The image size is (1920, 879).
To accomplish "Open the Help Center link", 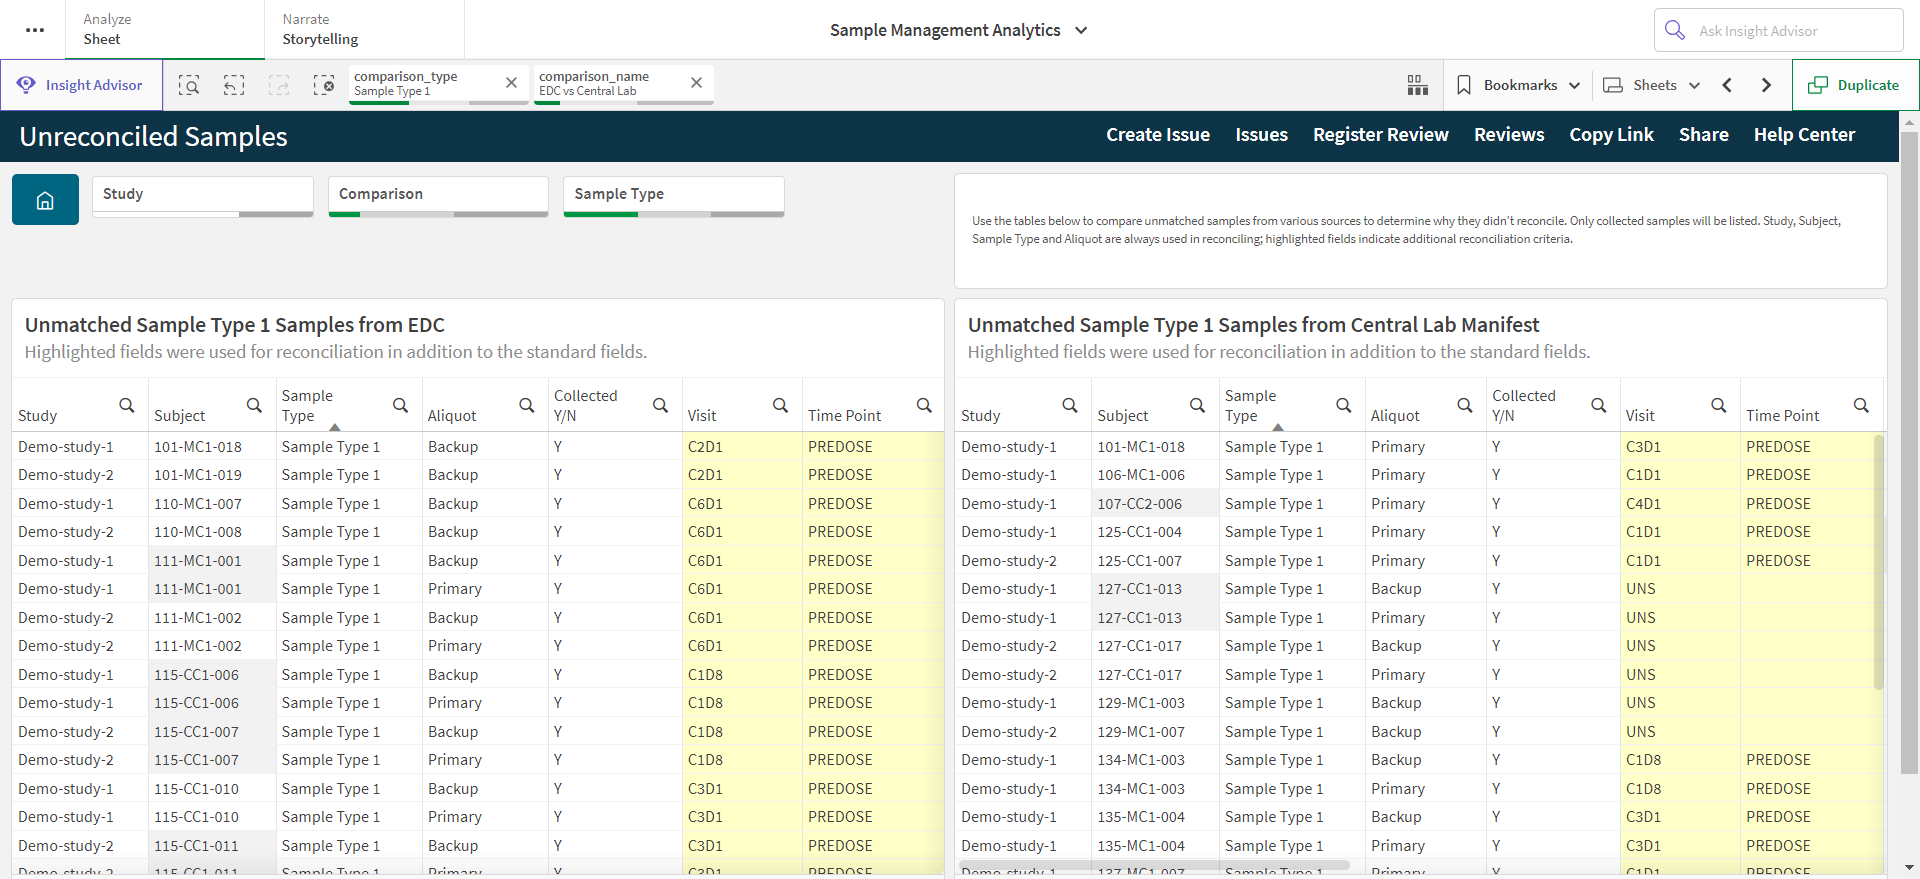I will [1804, 135].
